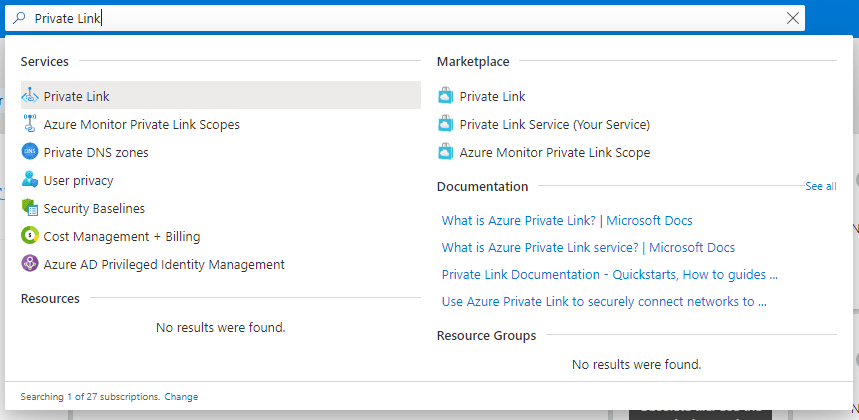The height and width of the screenshot is (420, 859).
Task: Click Private Link Service (Your Service) marketplace icon
Action: pos(446,124)
